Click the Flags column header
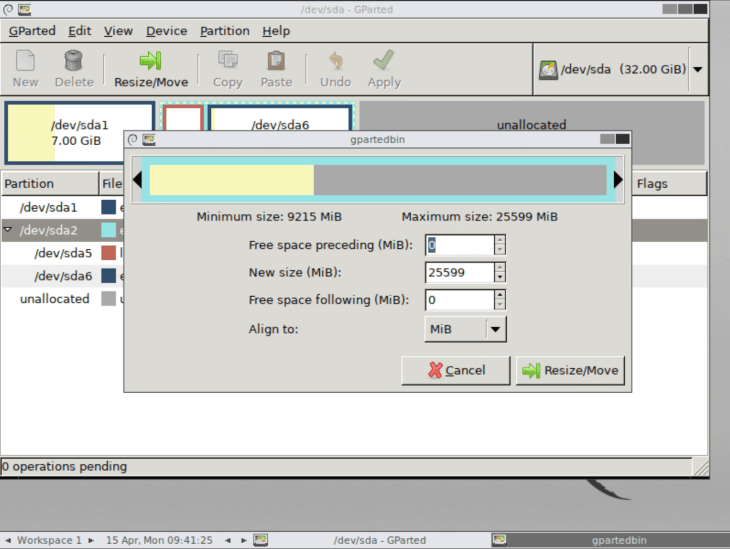 [x=669, y=183]
